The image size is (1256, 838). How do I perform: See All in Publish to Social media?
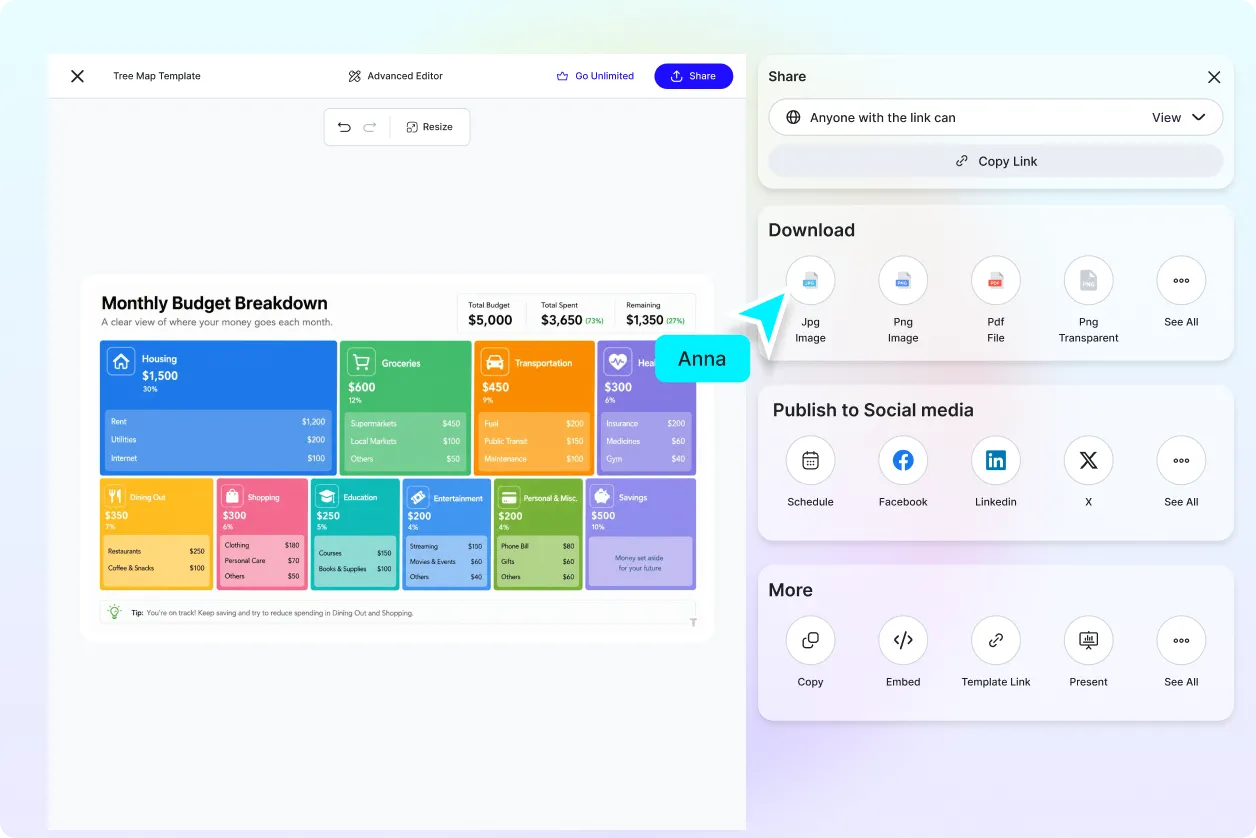(x=1181, y=461)
